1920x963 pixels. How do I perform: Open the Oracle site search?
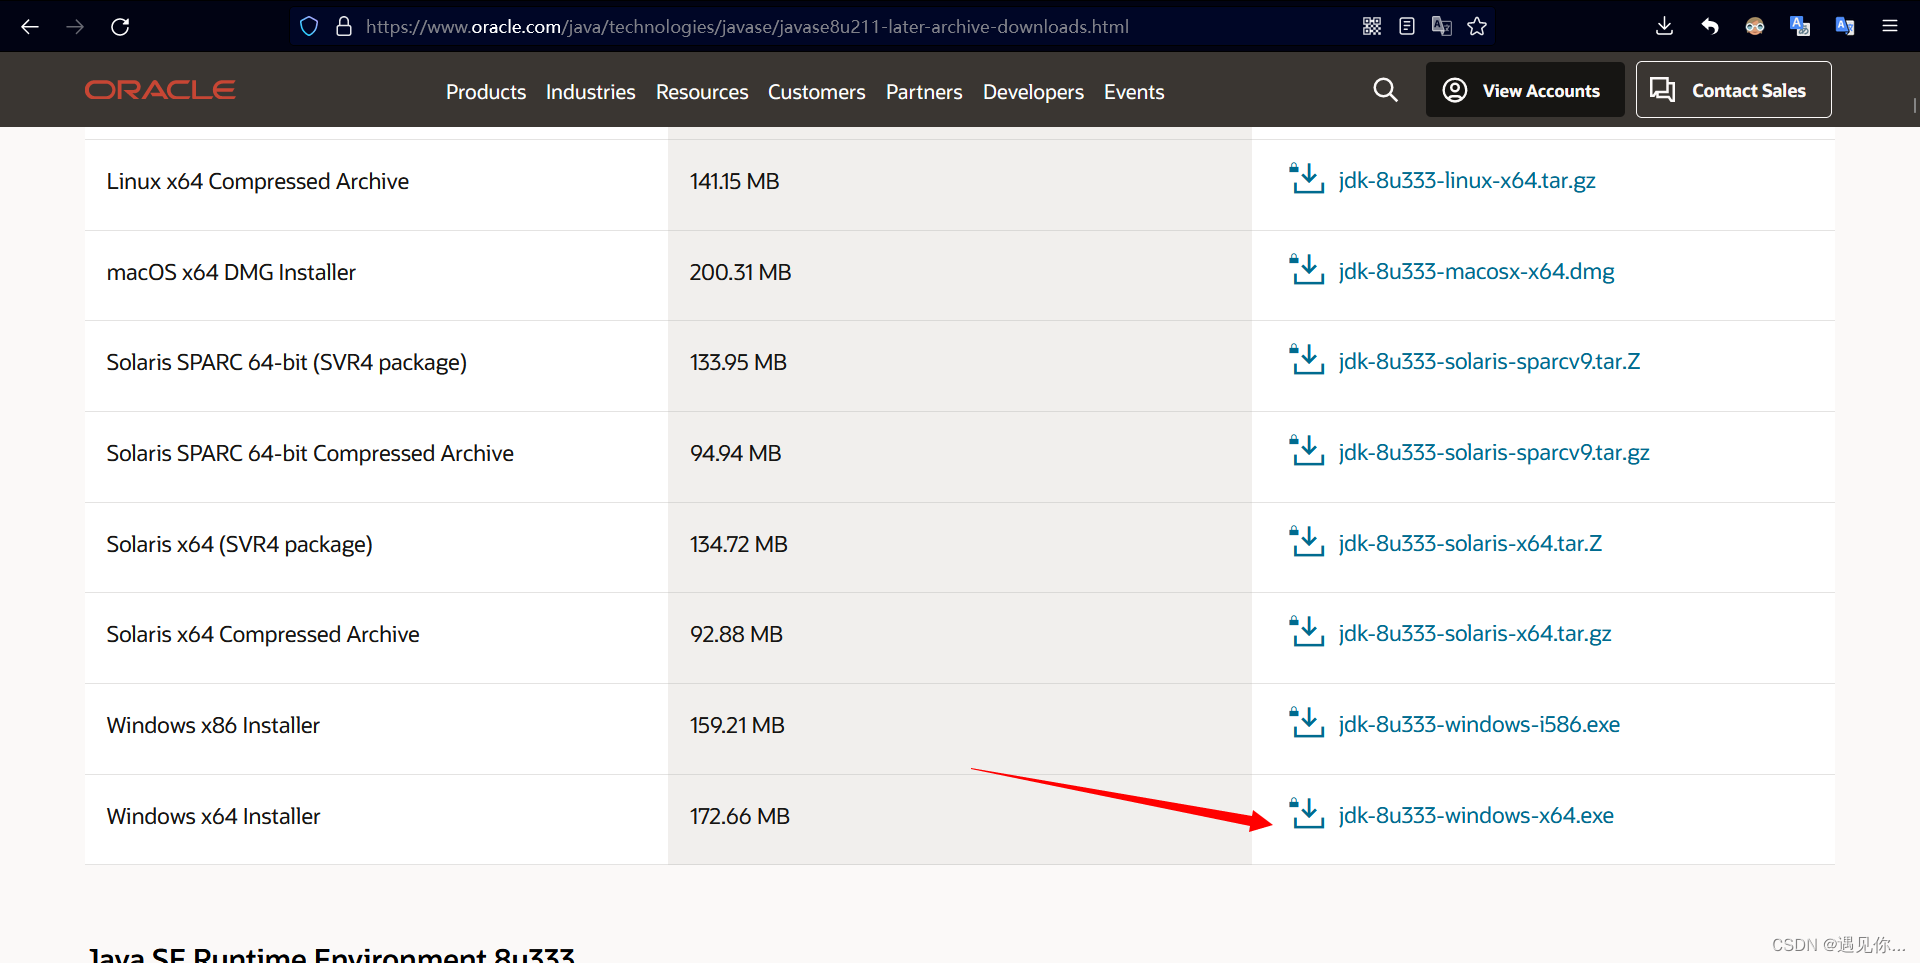coord(1385,90)
